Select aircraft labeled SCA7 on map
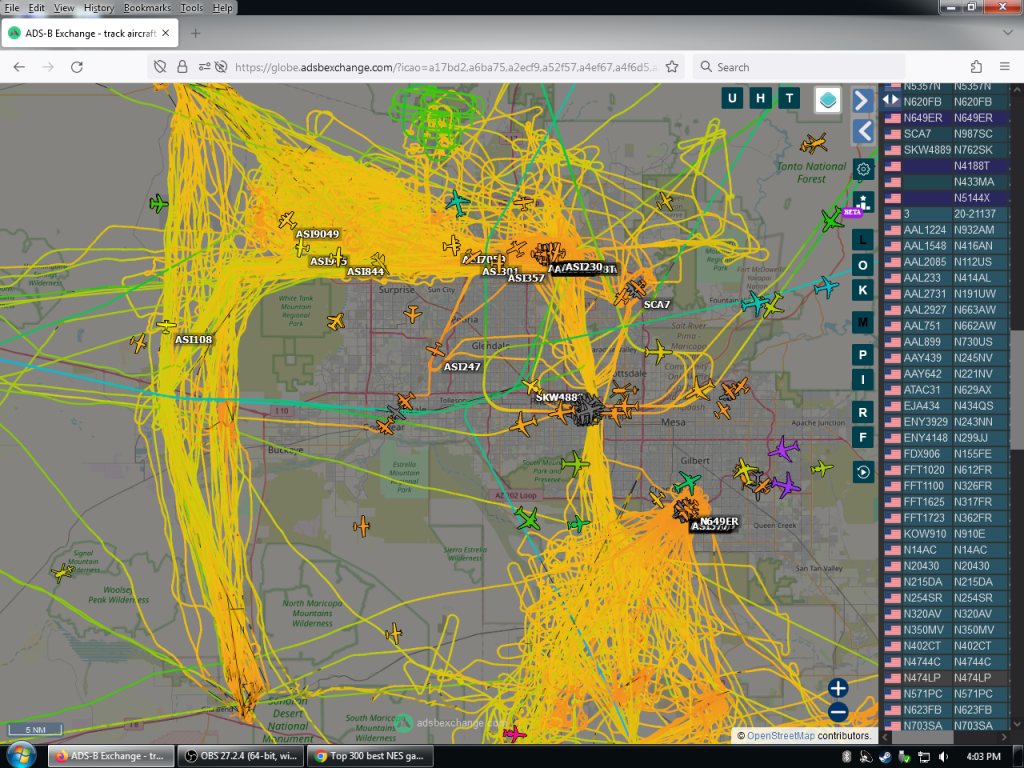1024x768 pixels. [635, 287]
